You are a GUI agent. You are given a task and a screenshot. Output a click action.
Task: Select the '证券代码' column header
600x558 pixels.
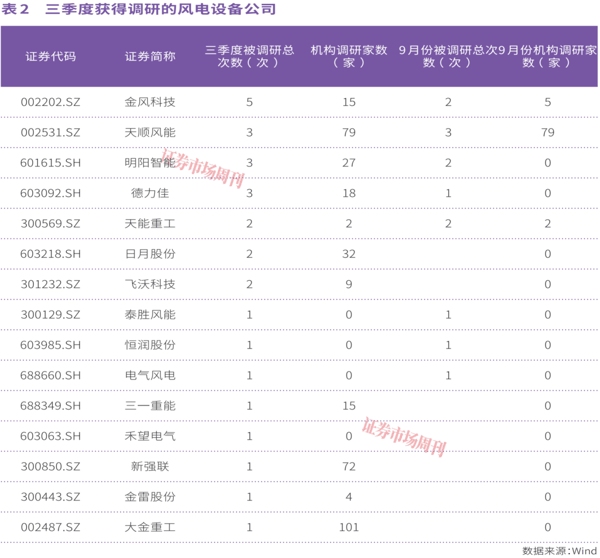pyautogui.click(x=51, y=57)
